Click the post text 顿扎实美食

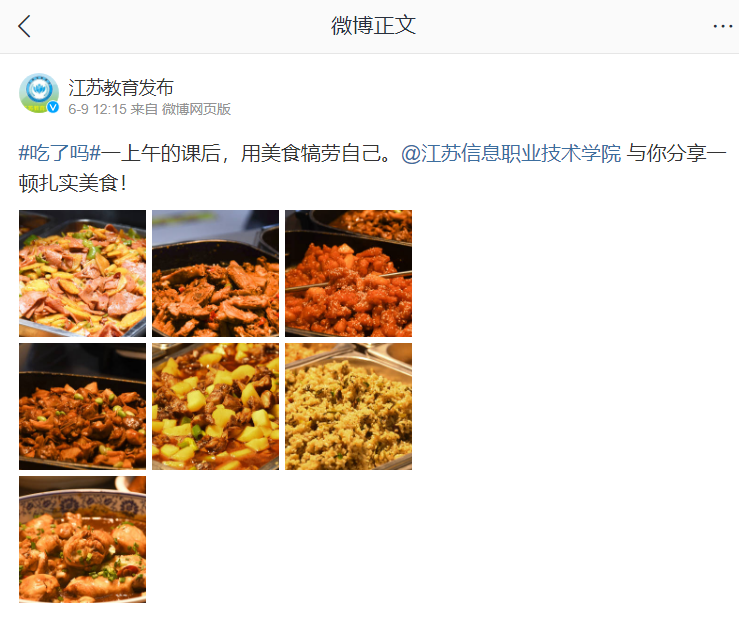(x=68, y=183)
